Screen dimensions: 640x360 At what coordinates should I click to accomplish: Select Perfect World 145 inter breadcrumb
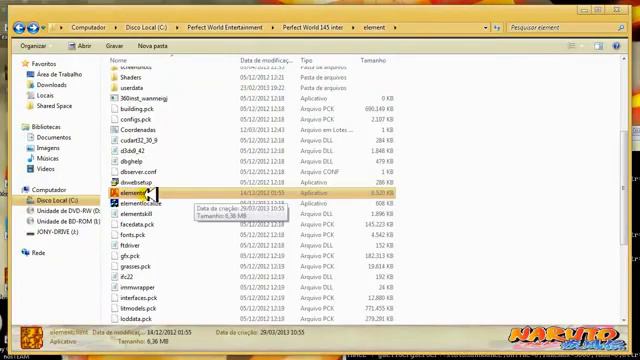(x=313, y=28)
